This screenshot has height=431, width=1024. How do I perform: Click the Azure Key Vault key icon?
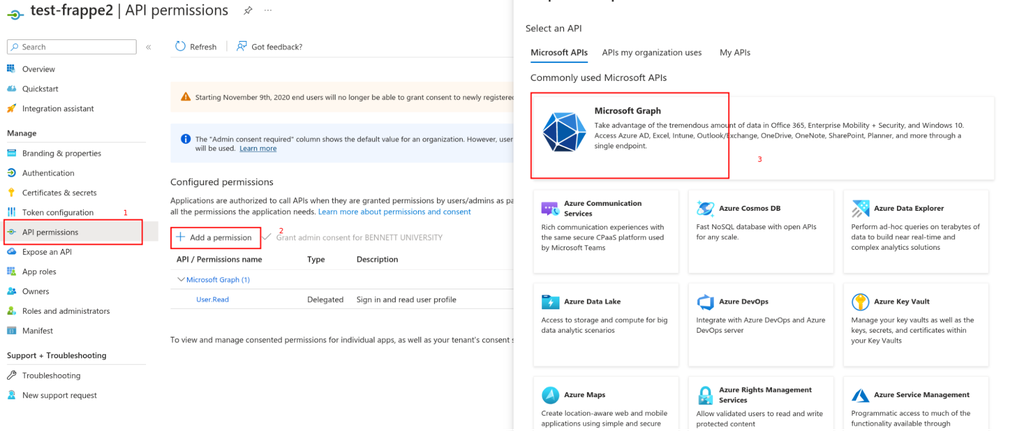click(x=860, y=302)
